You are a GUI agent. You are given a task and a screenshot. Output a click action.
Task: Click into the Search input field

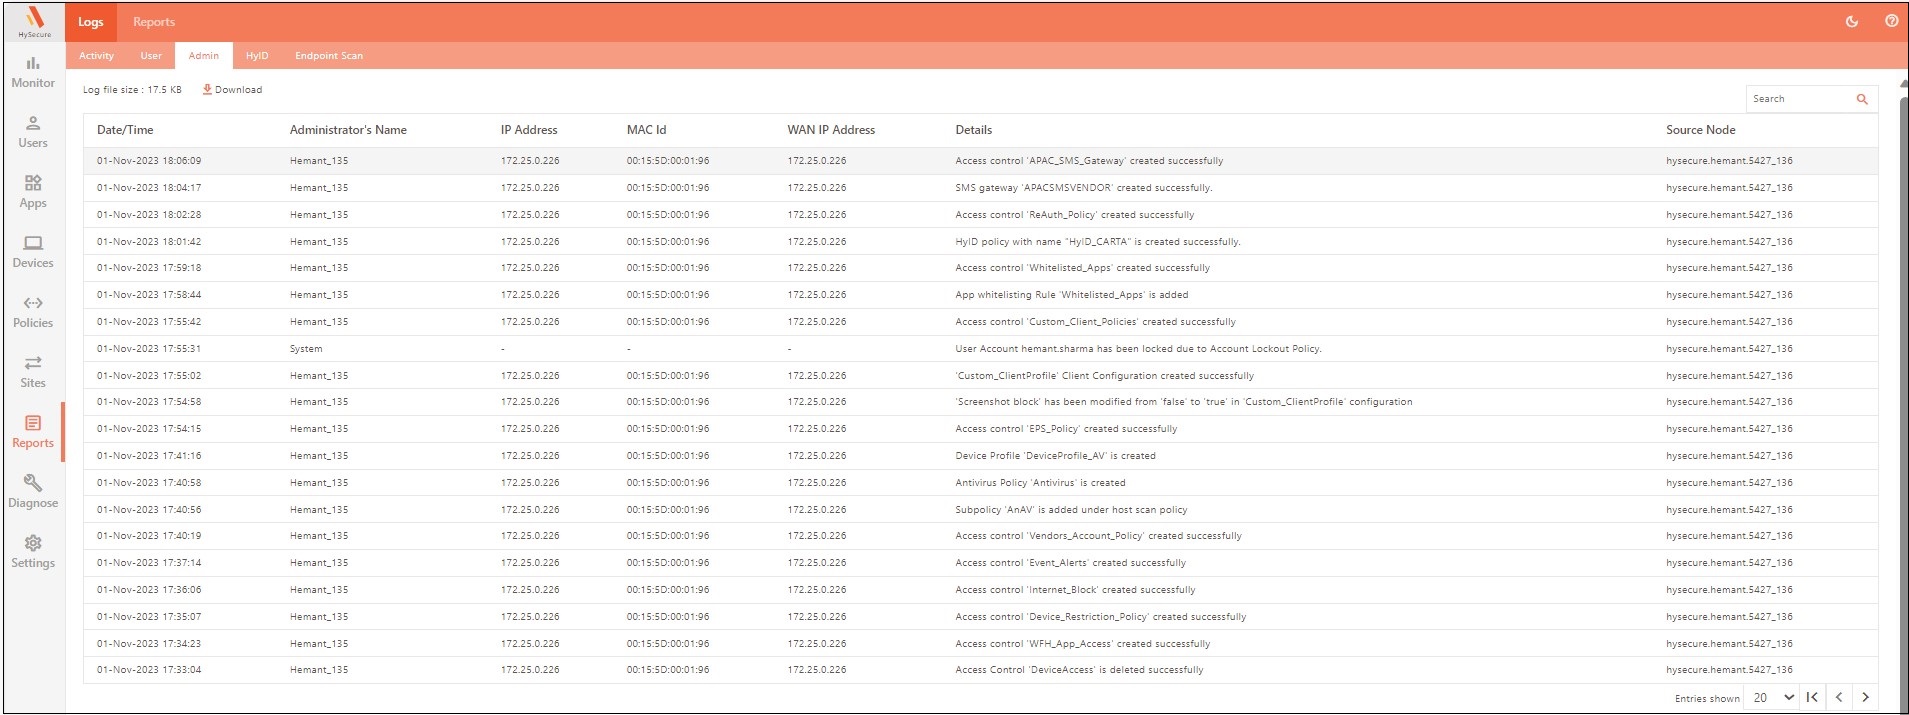[x=1798, y=99]
